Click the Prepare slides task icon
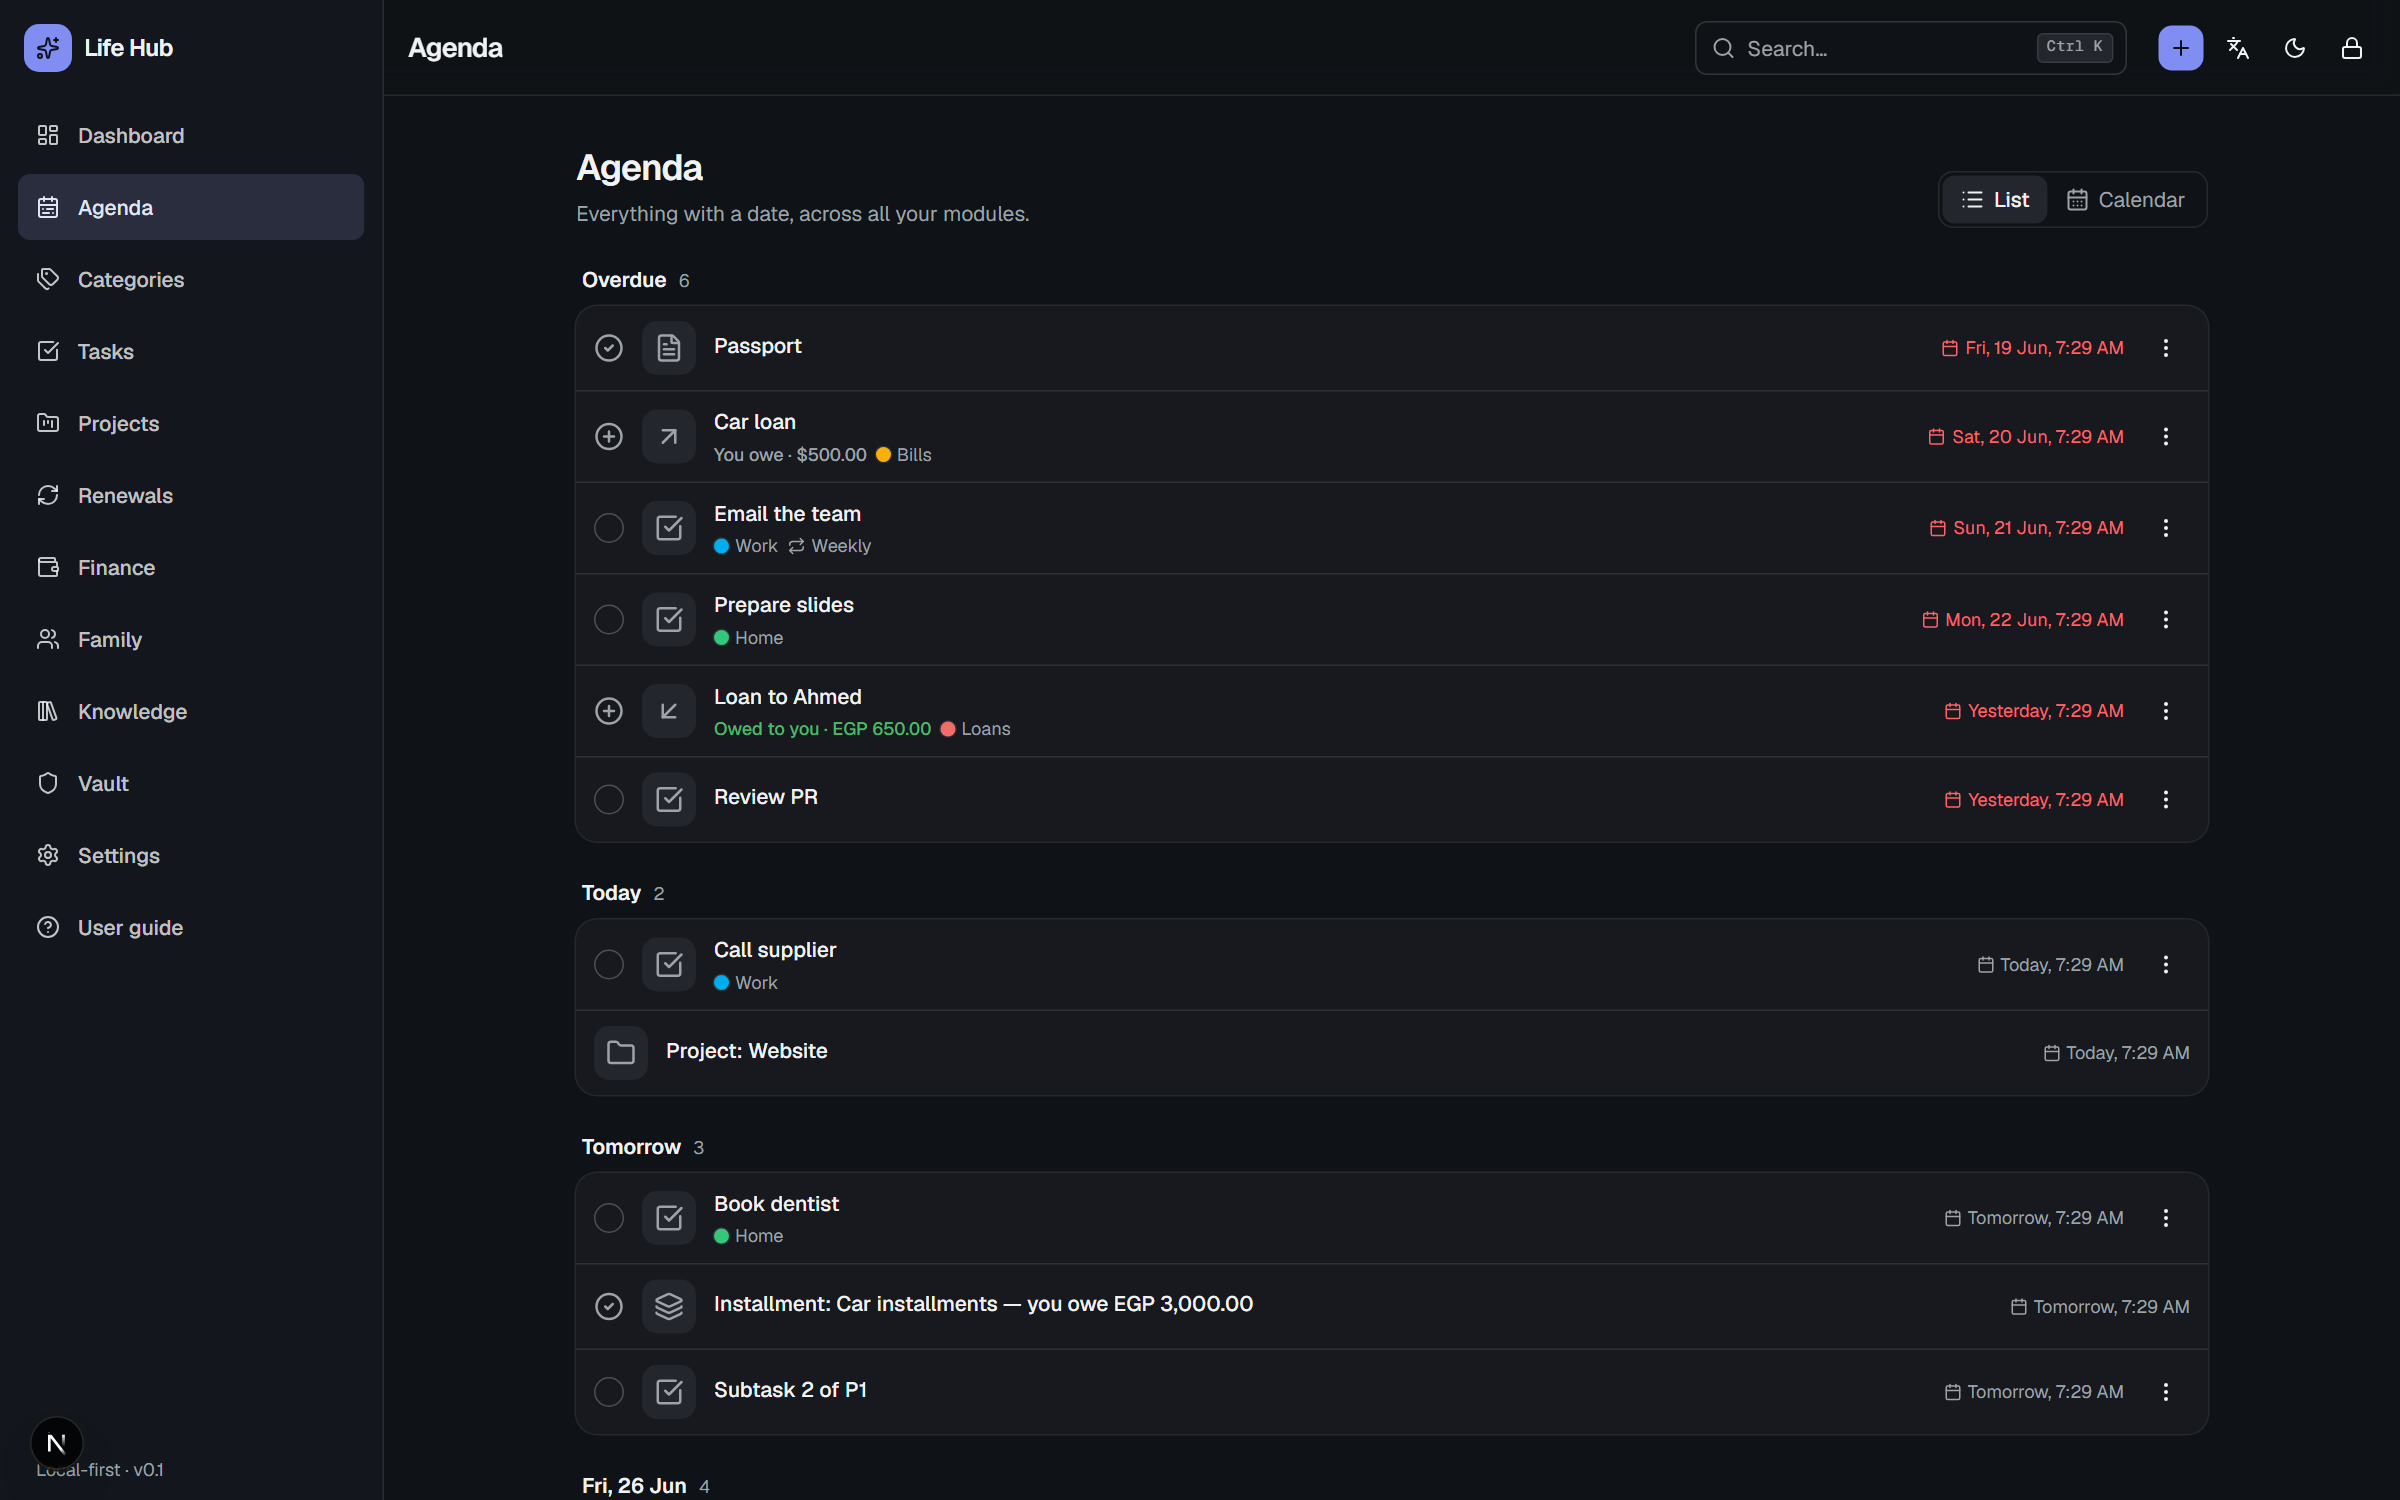This screenshot has height=1500, width=2400. click(x=669, y=620)
